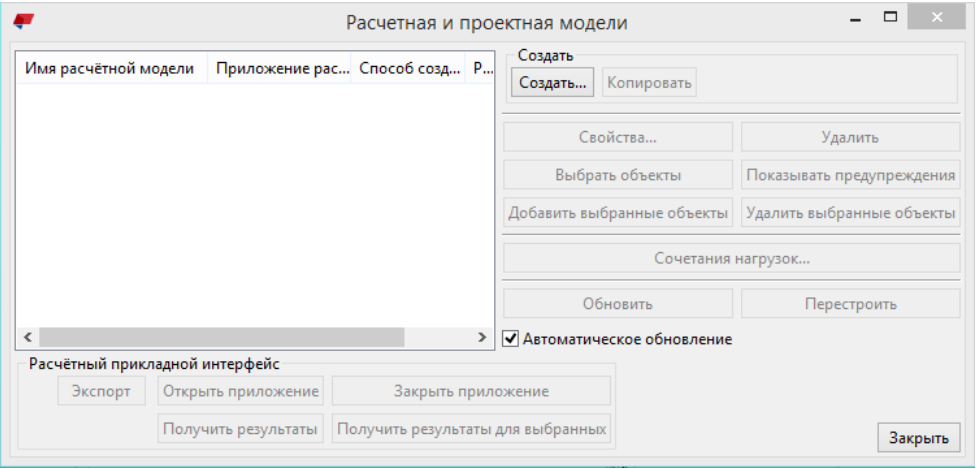Click the Перестроить button

click(850, 304)
